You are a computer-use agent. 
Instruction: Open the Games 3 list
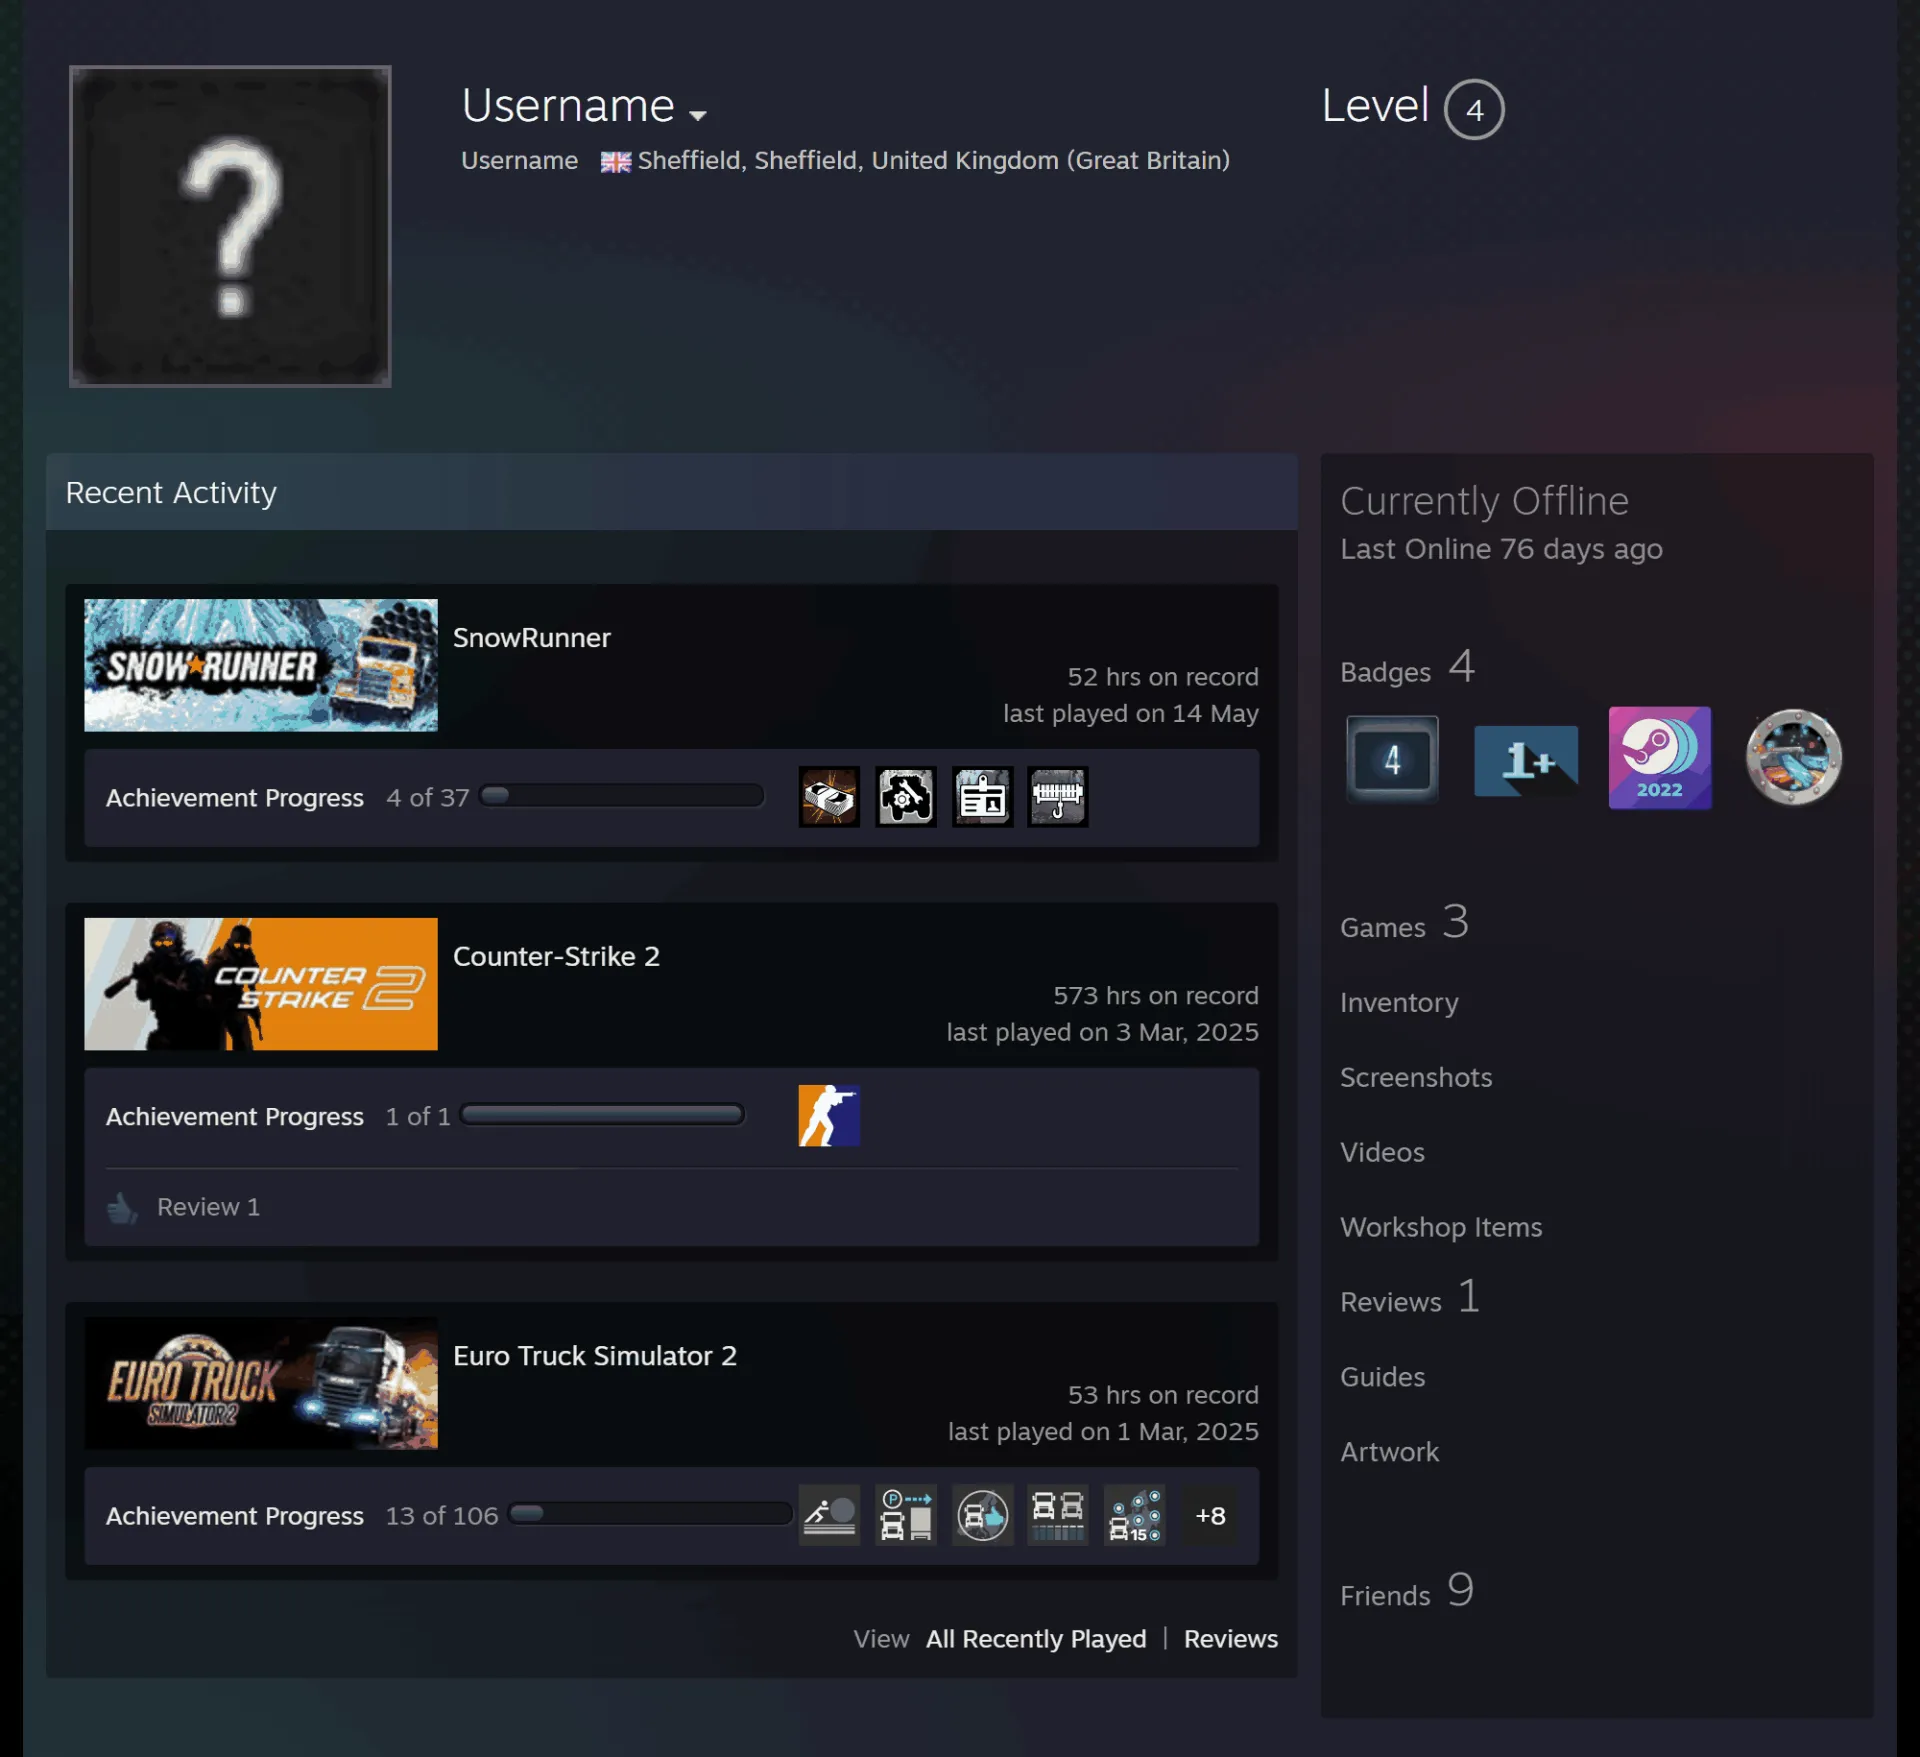tap(1404, 923)
